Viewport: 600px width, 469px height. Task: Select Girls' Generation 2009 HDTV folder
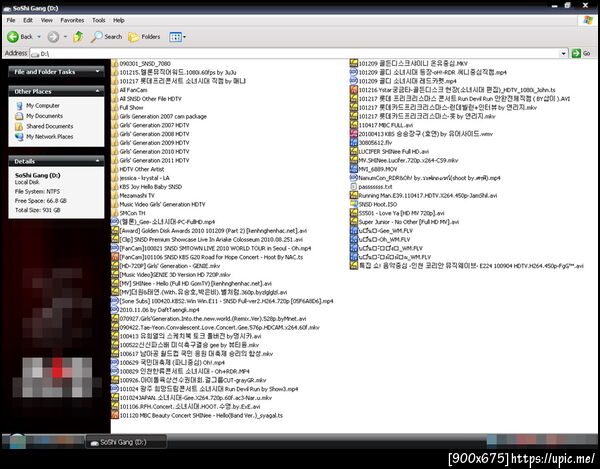(x=150, y=143)
